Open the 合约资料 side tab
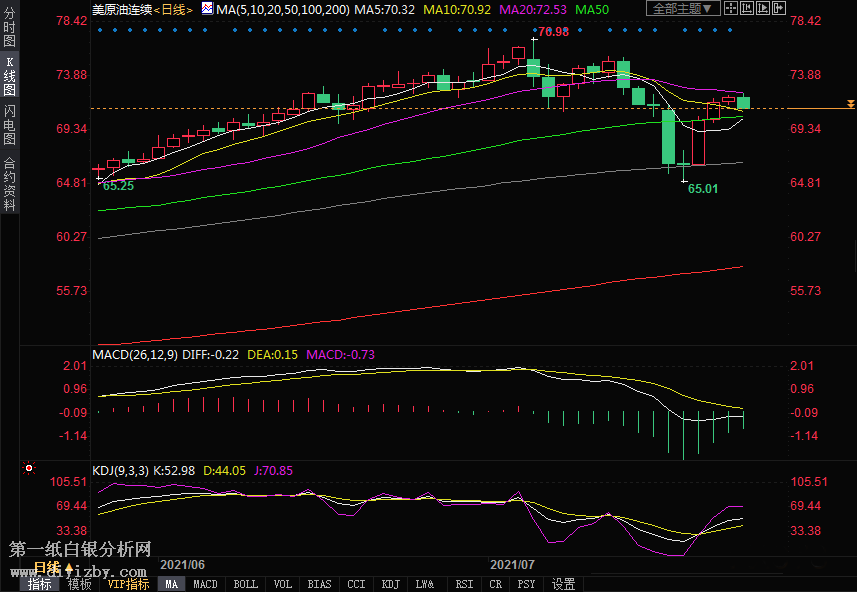Screen dimensions: 857x592 pos(9,183)
